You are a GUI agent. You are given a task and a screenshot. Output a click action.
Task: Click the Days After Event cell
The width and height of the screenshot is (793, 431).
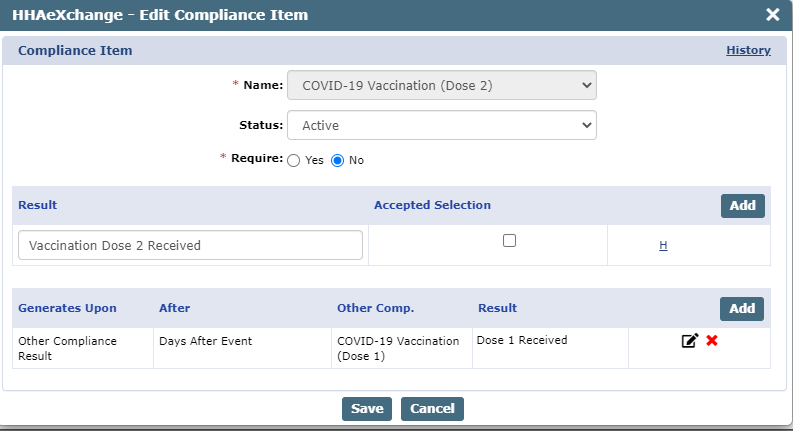(x=205, y=341)
